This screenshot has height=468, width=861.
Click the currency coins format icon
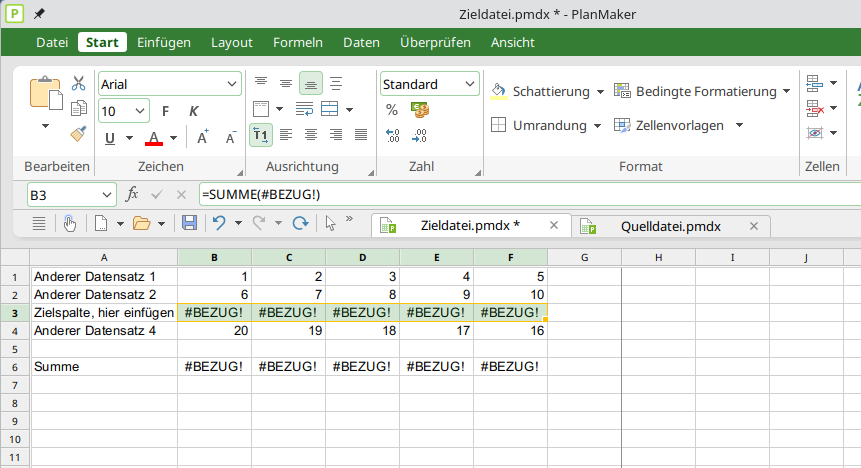point(420,110)
